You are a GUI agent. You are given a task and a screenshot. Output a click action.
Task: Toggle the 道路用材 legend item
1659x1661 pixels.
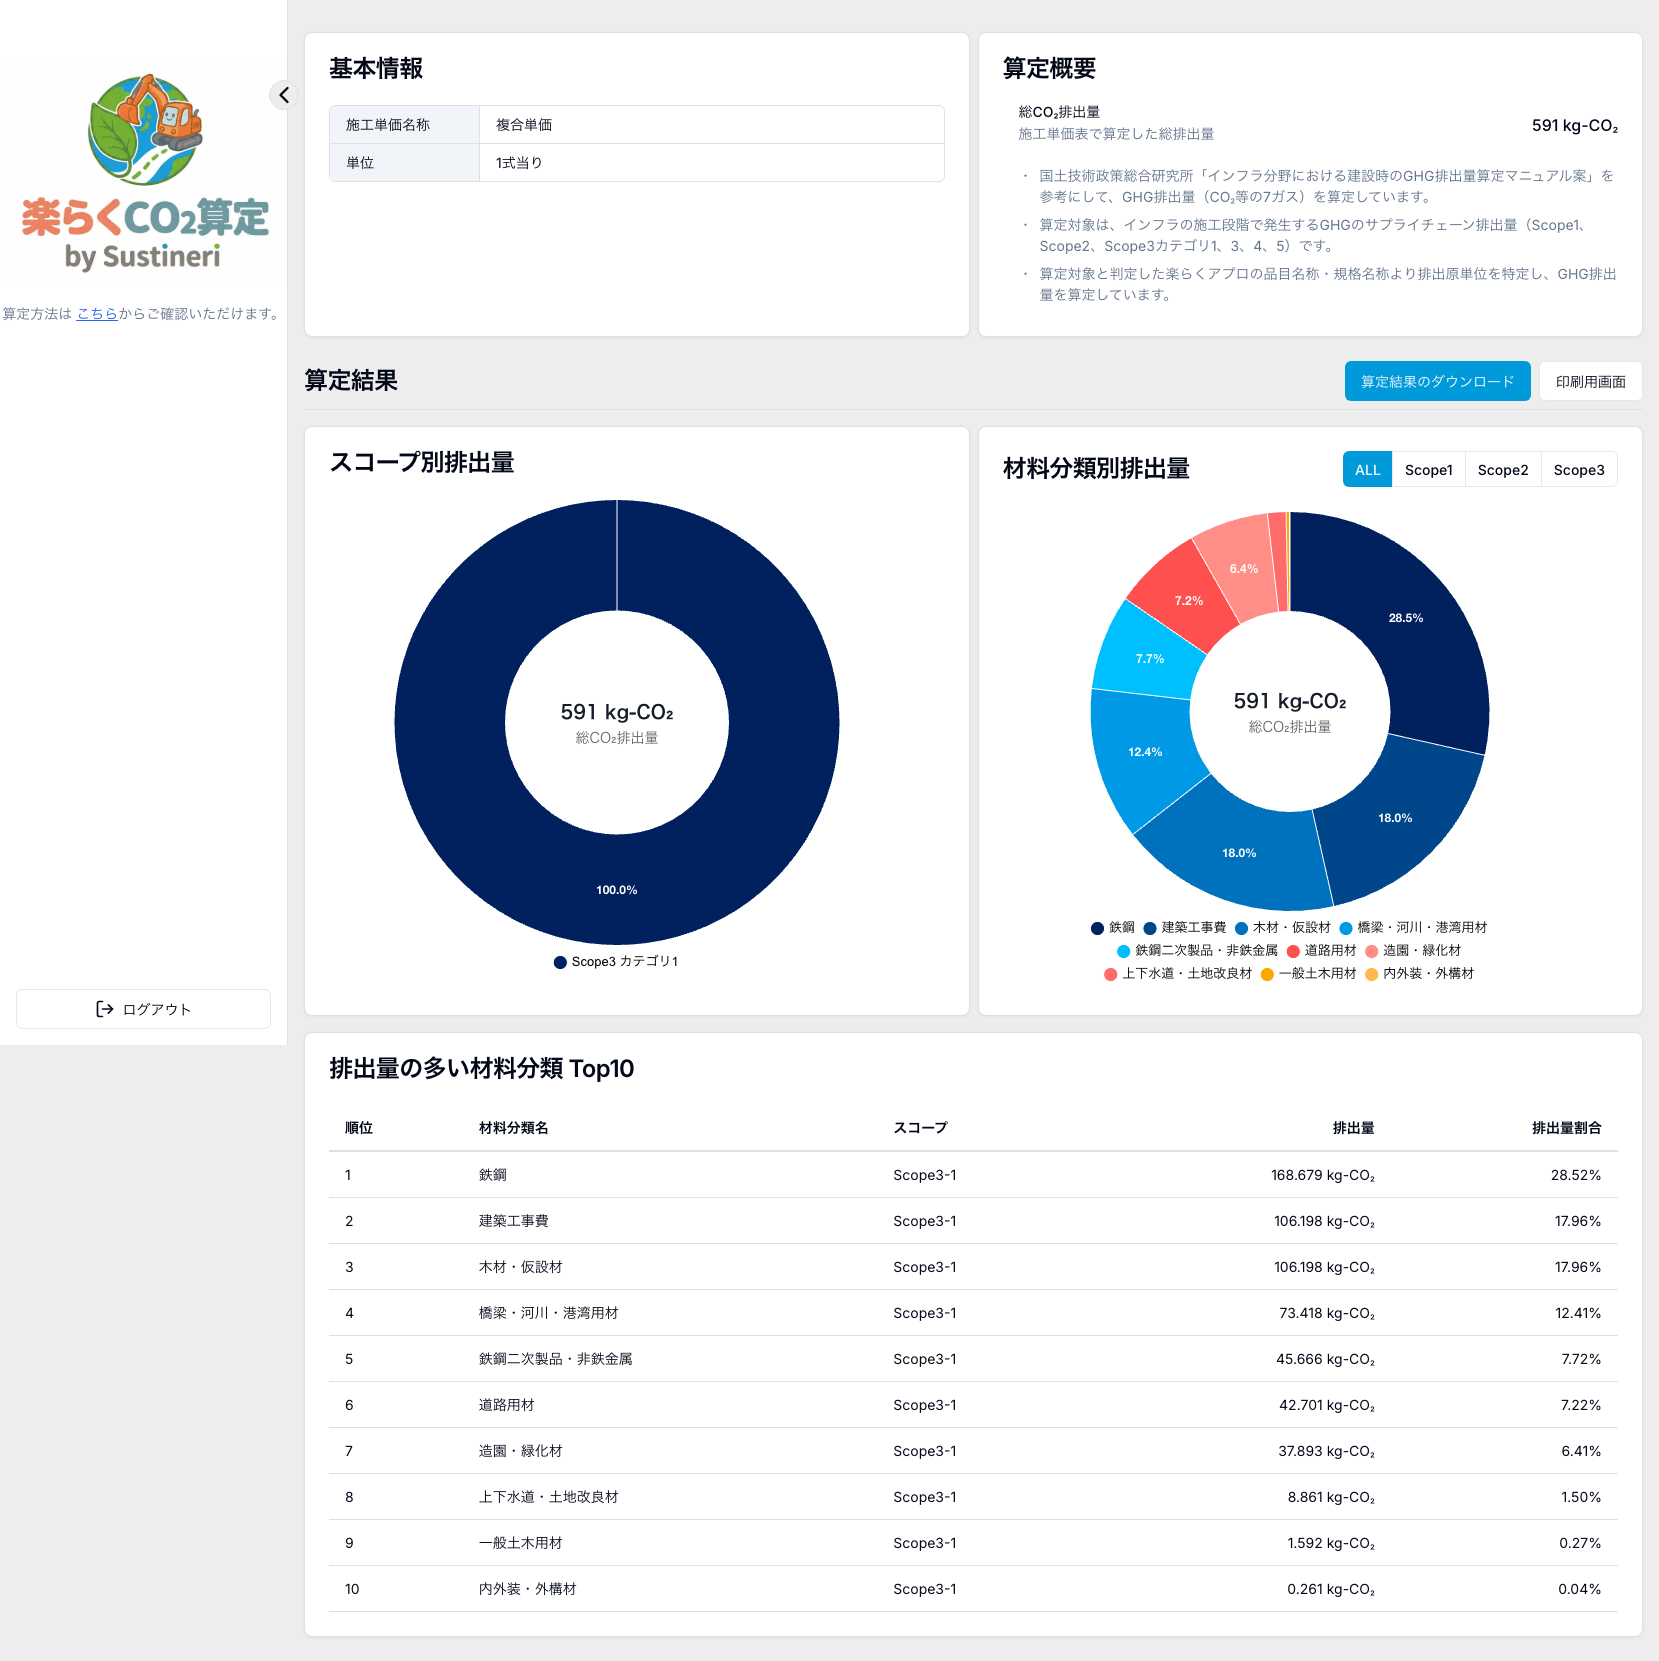[1321, 951]
